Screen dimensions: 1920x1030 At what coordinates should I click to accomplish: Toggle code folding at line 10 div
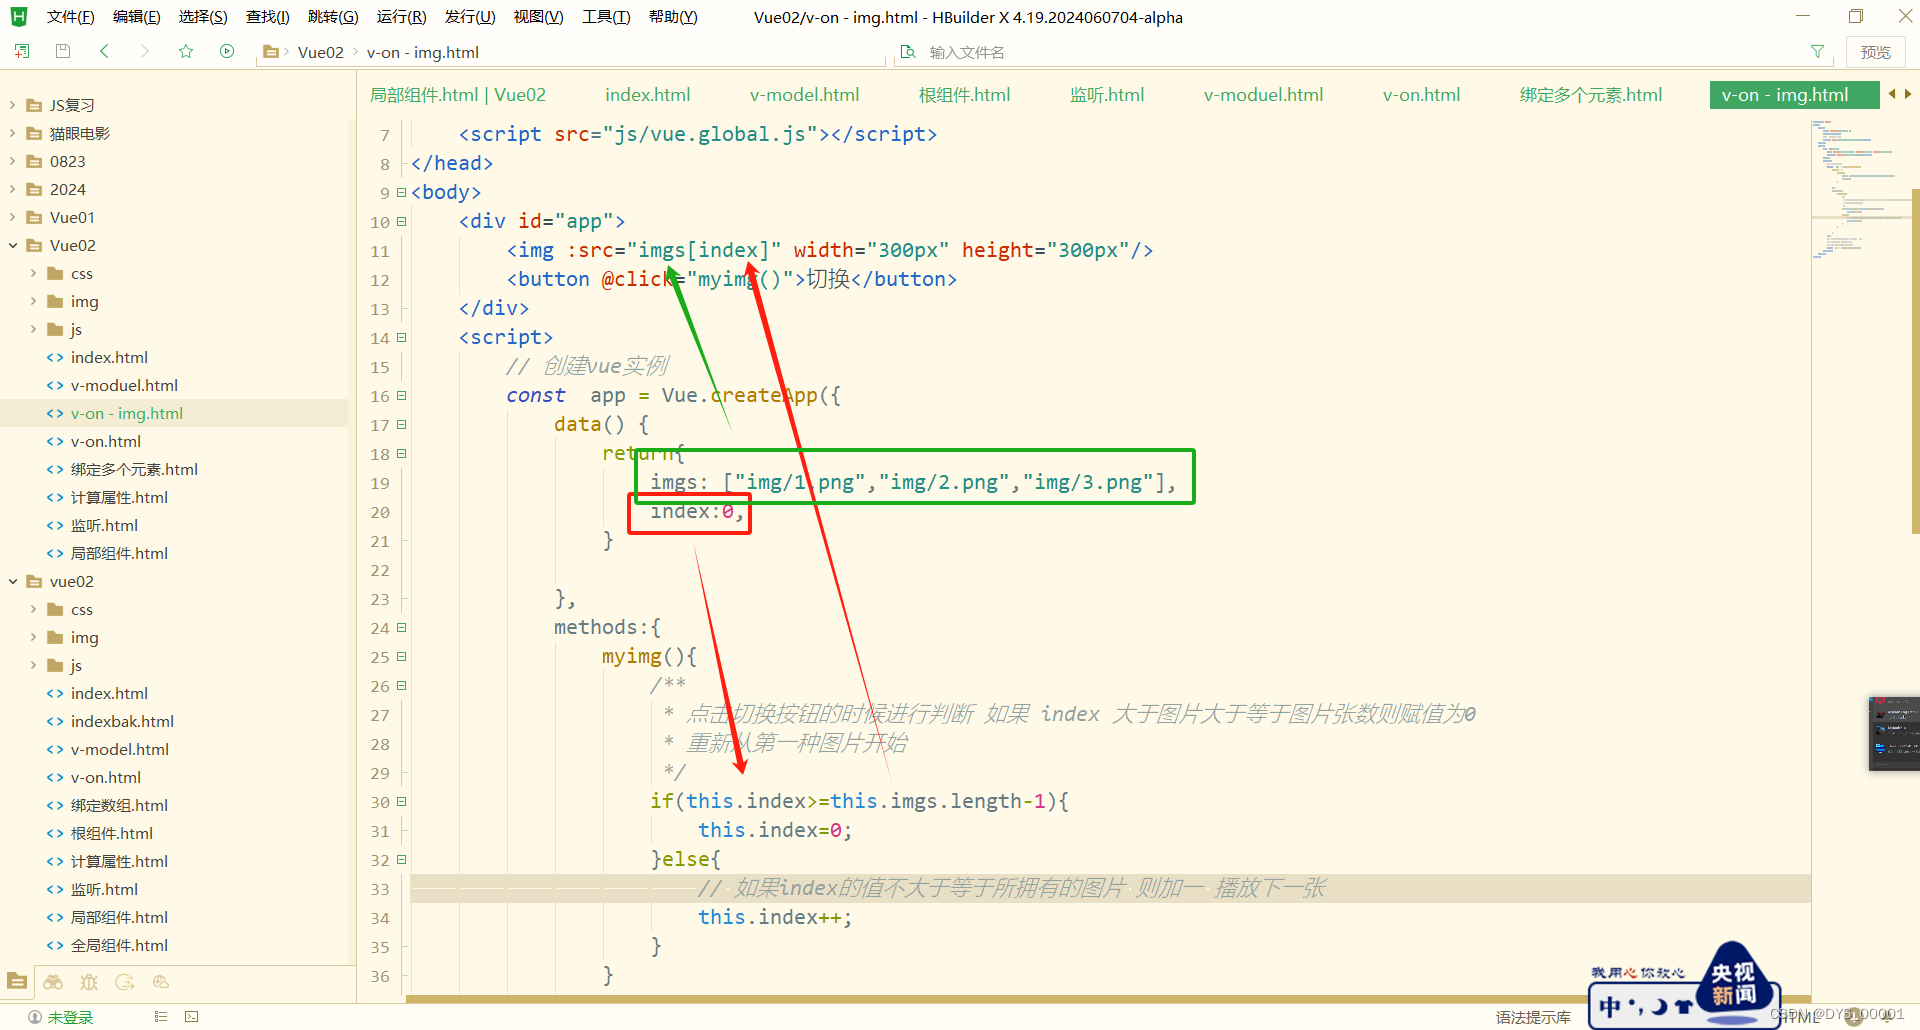[402, 221]
